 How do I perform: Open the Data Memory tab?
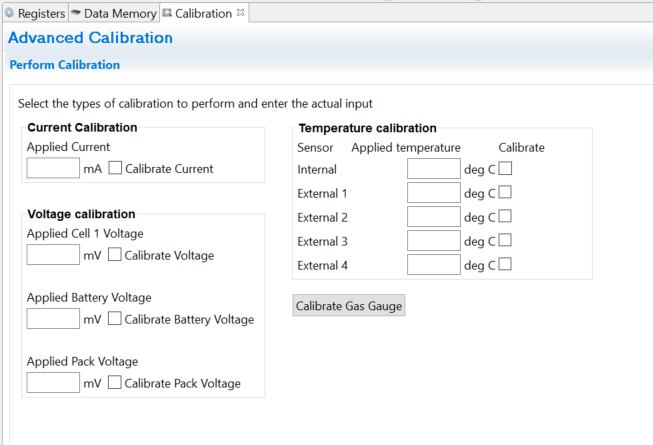[113, 13]
